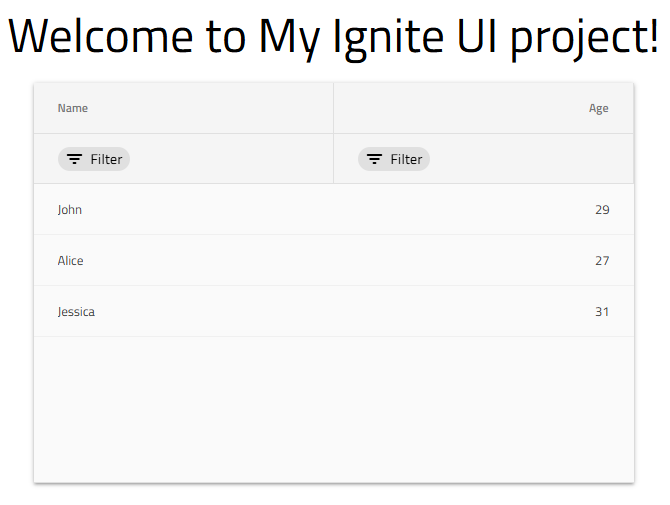Select the Jessica name cell
Screen dimensions: 670x505
pos(76,312)
